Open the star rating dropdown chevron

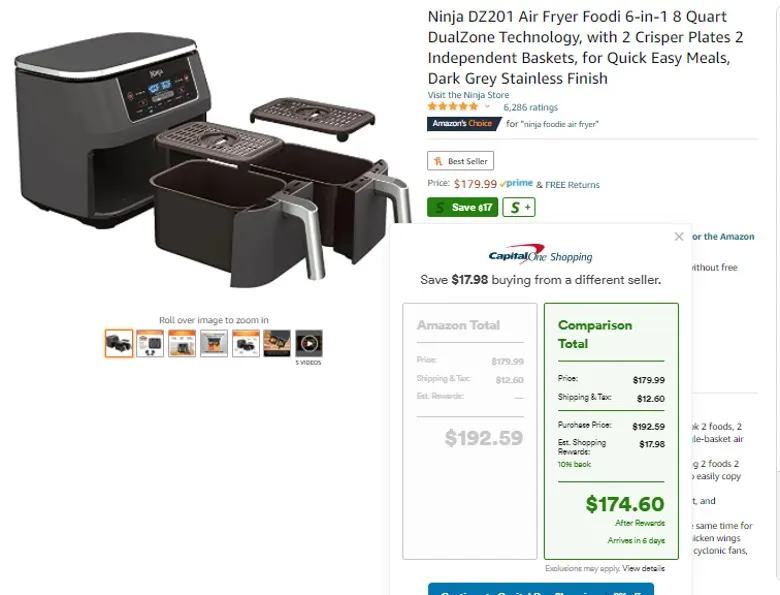click(x=488, y=106)
